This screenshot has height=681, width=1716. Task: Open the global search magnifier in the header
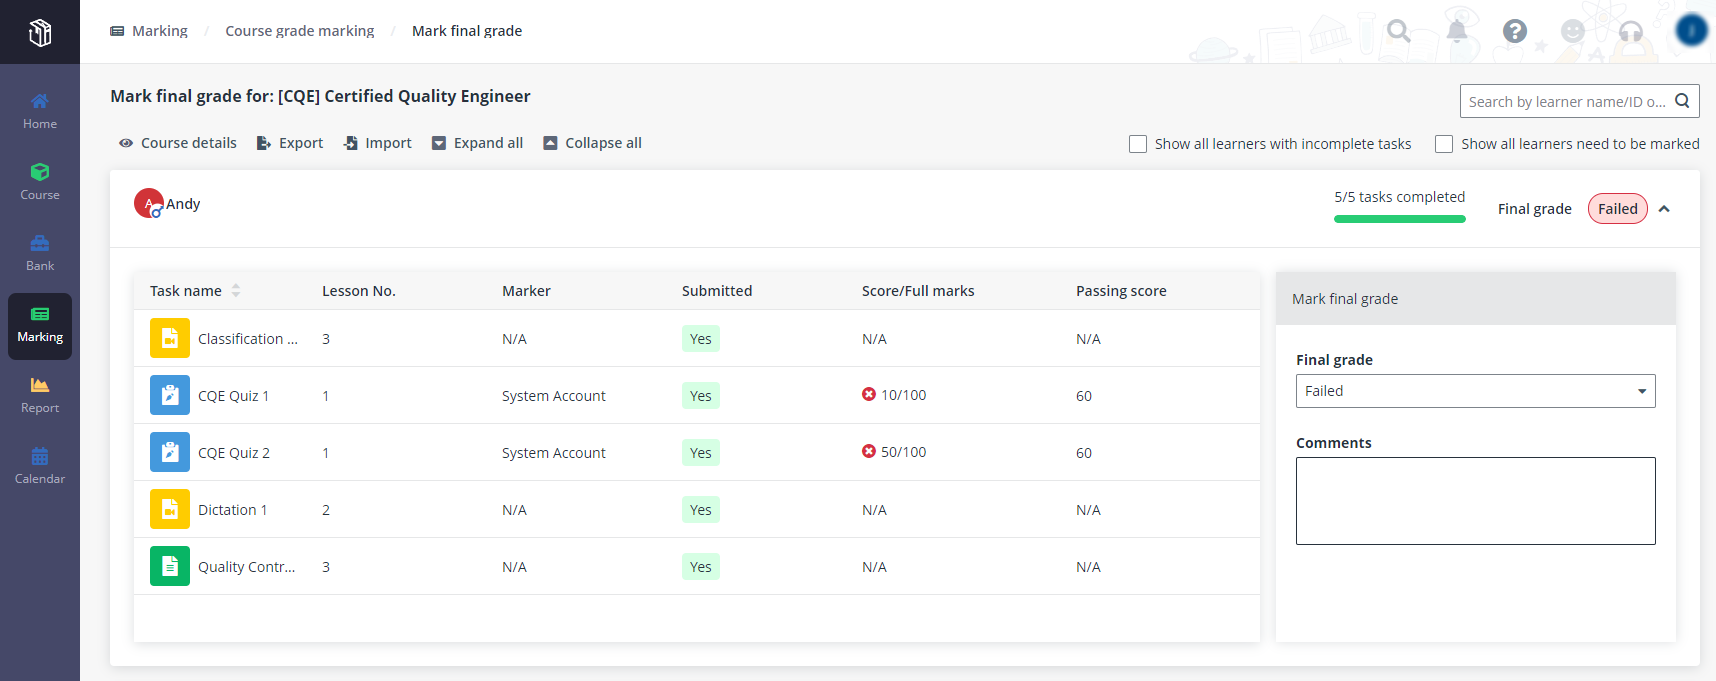tap(1399, 31)
